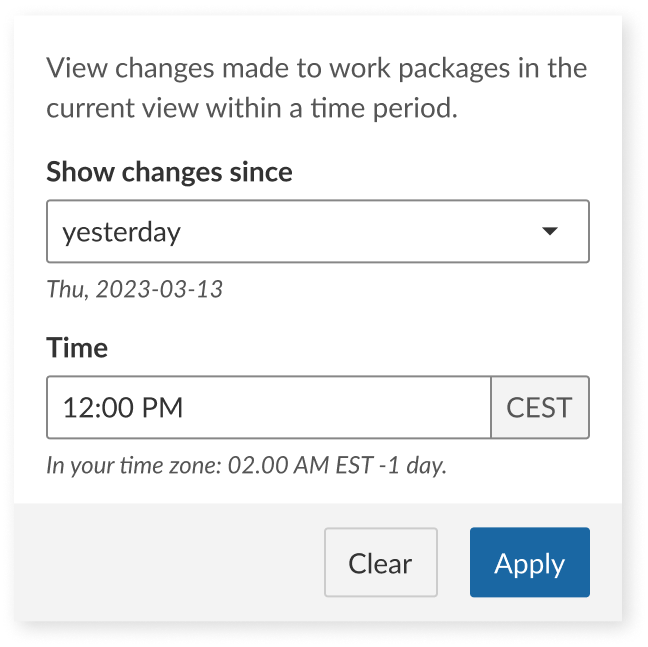
Task: Click the dropdown caret arrow icon
Action: click(x=549, y=232)
